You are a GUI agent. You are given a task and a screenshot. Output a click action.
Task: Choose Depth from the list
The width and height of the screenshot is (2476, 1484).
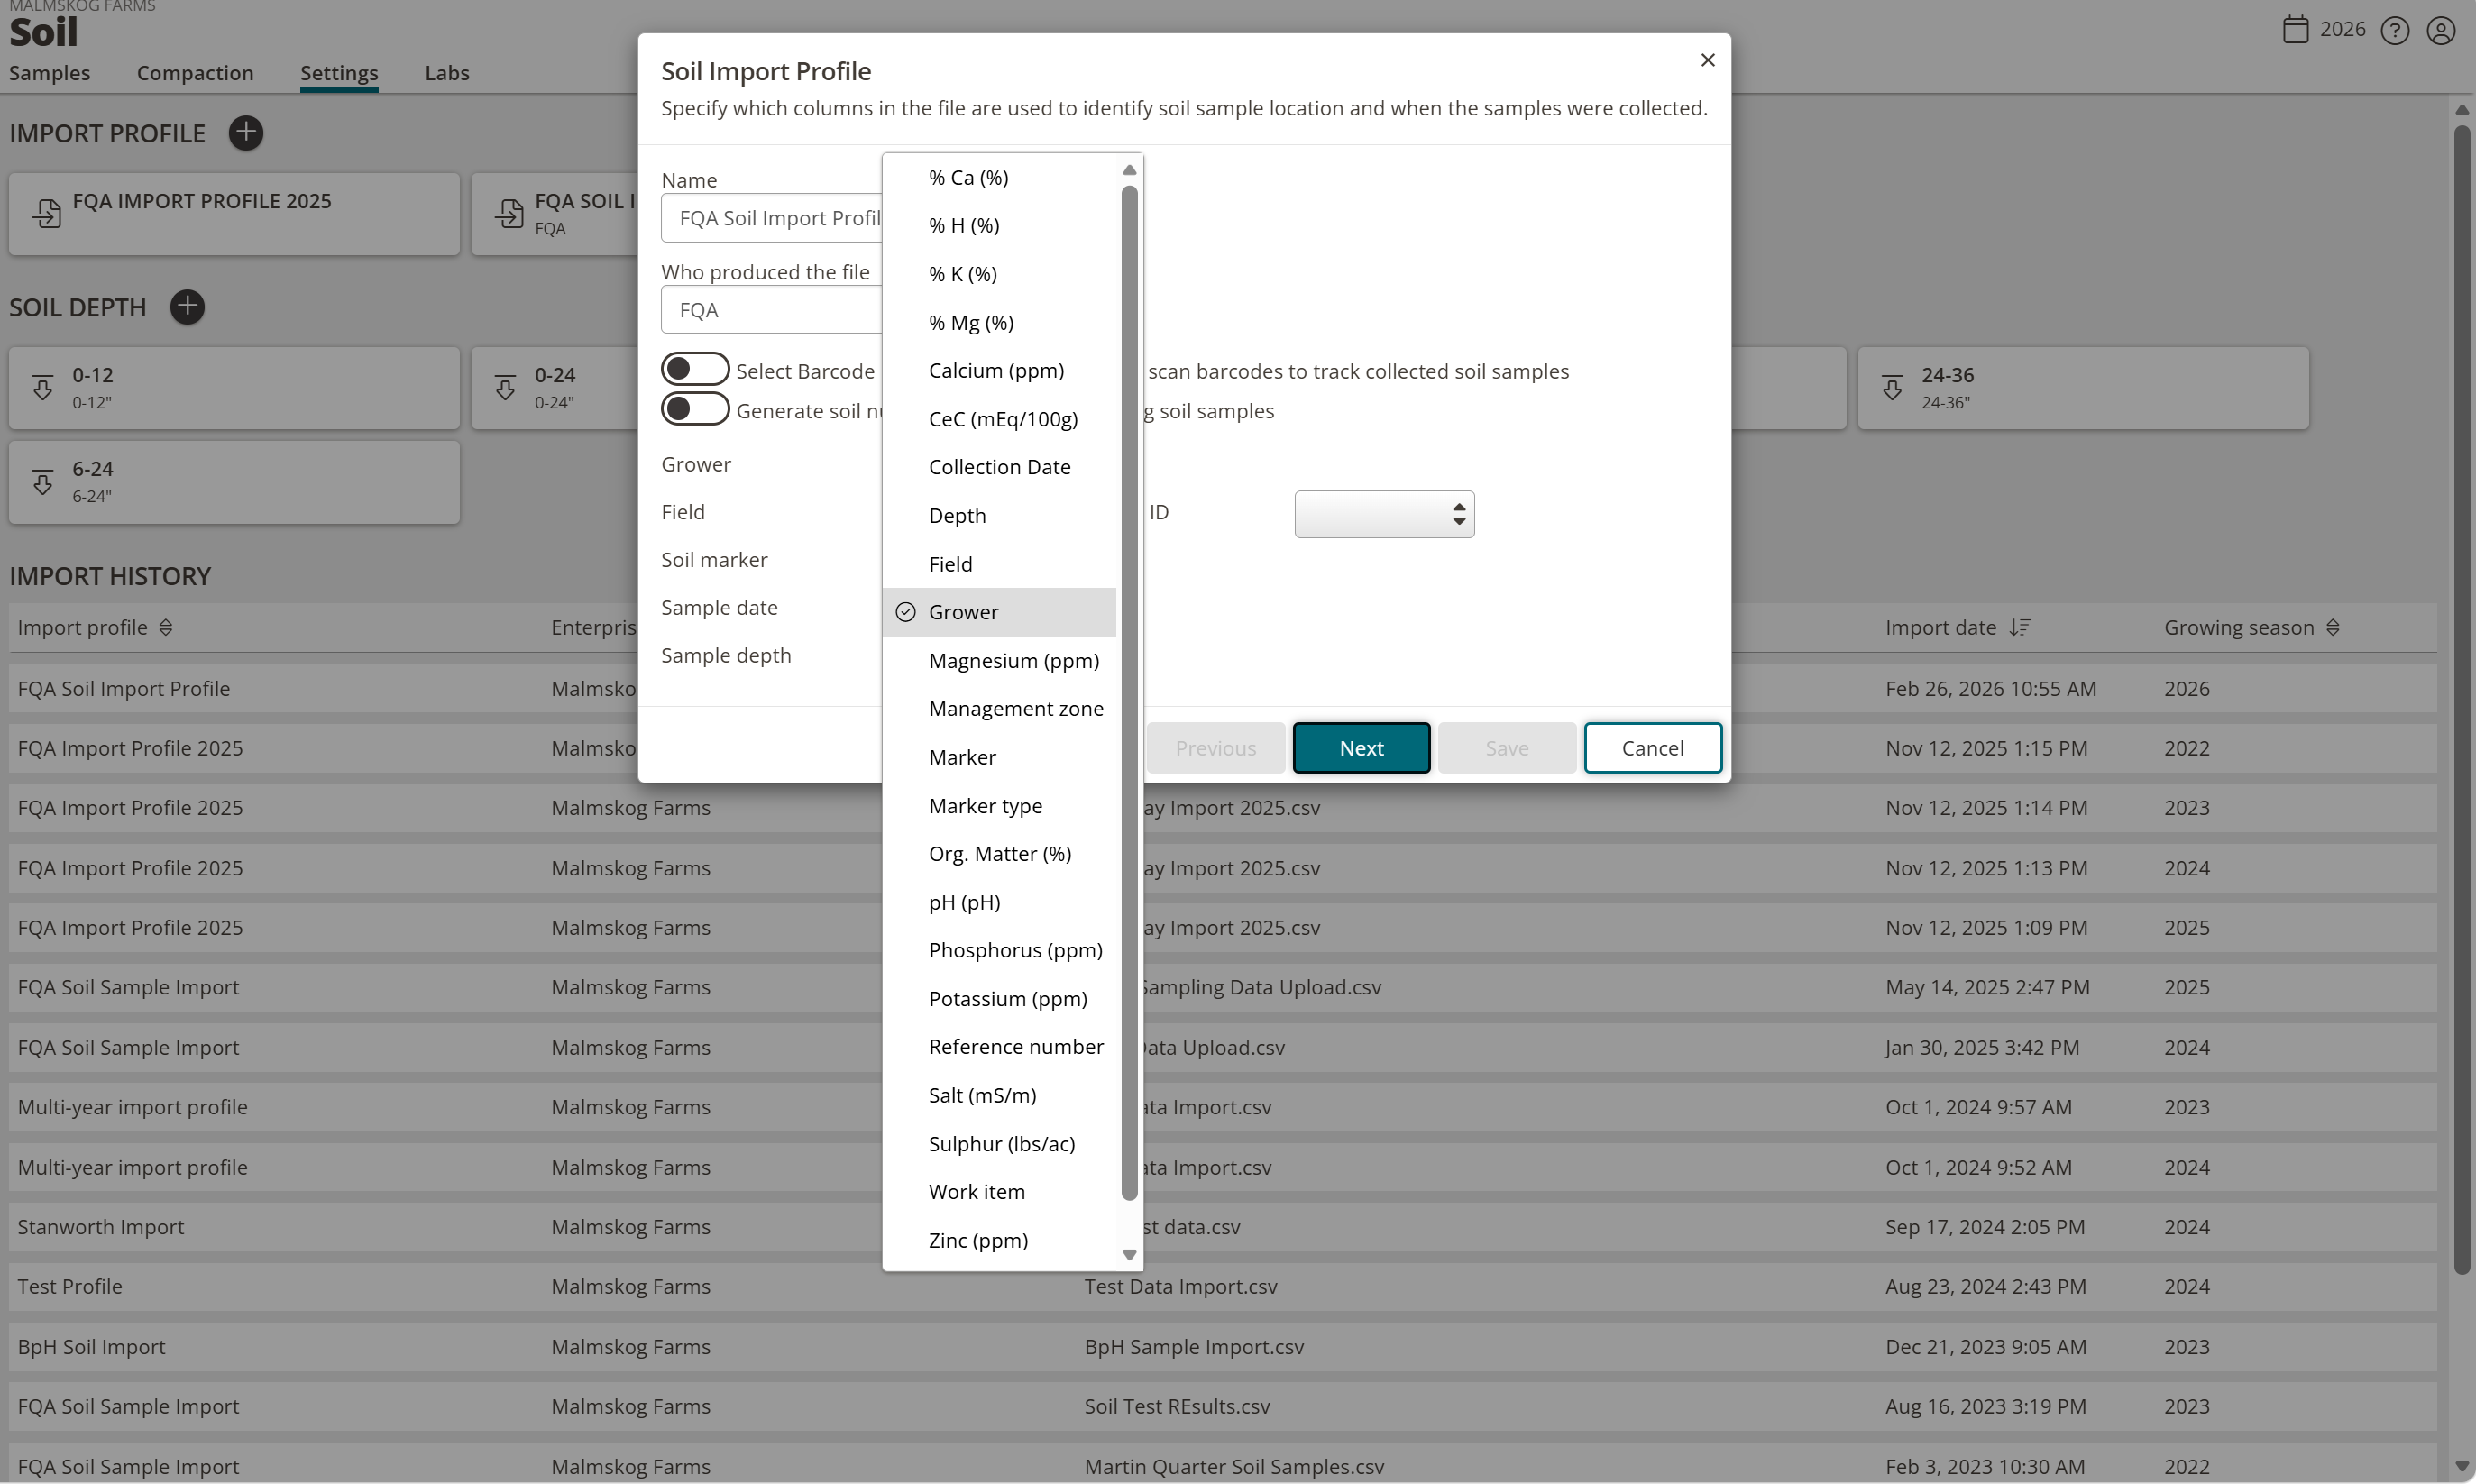pos(999,515)
